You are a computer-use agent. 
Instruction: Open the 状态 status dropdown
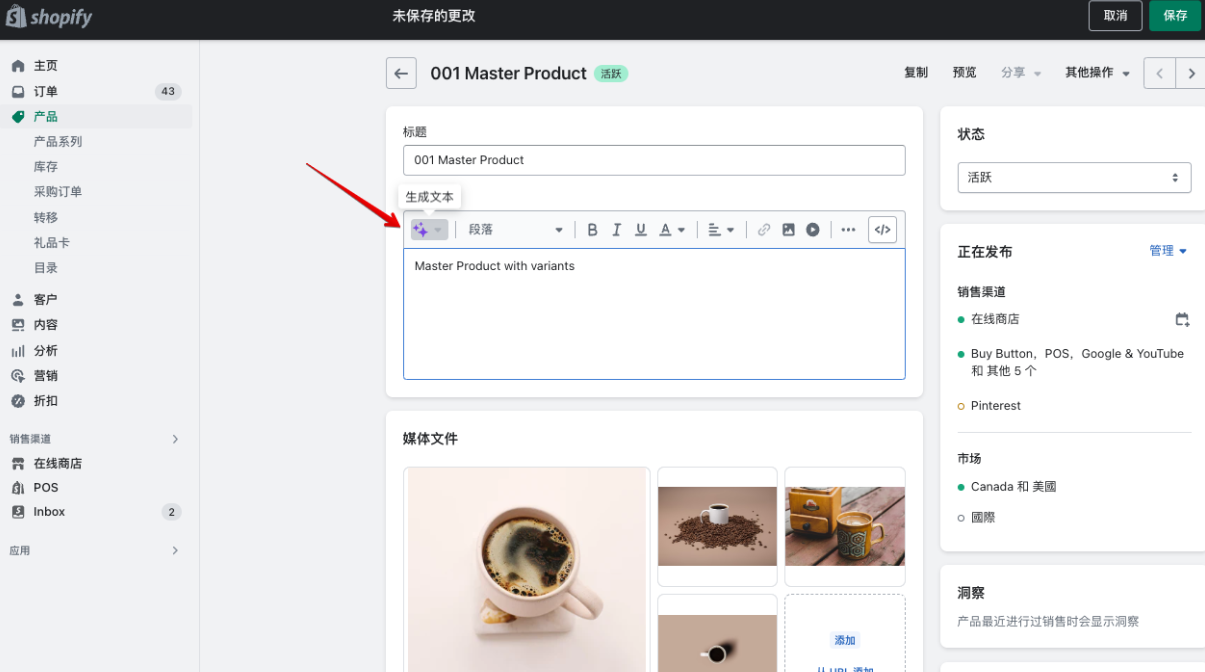coord(1074,177)
